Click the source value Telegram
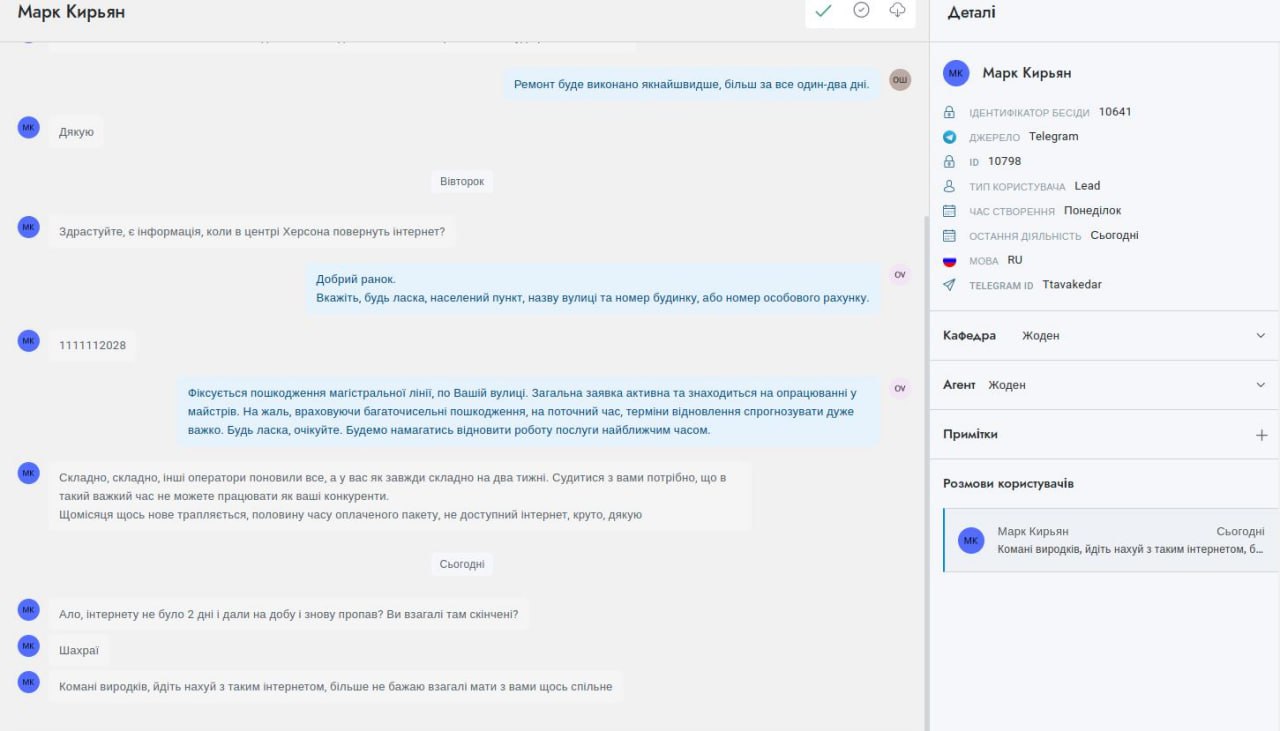This screenshot has width=1280, height=731. [1054, 137]
